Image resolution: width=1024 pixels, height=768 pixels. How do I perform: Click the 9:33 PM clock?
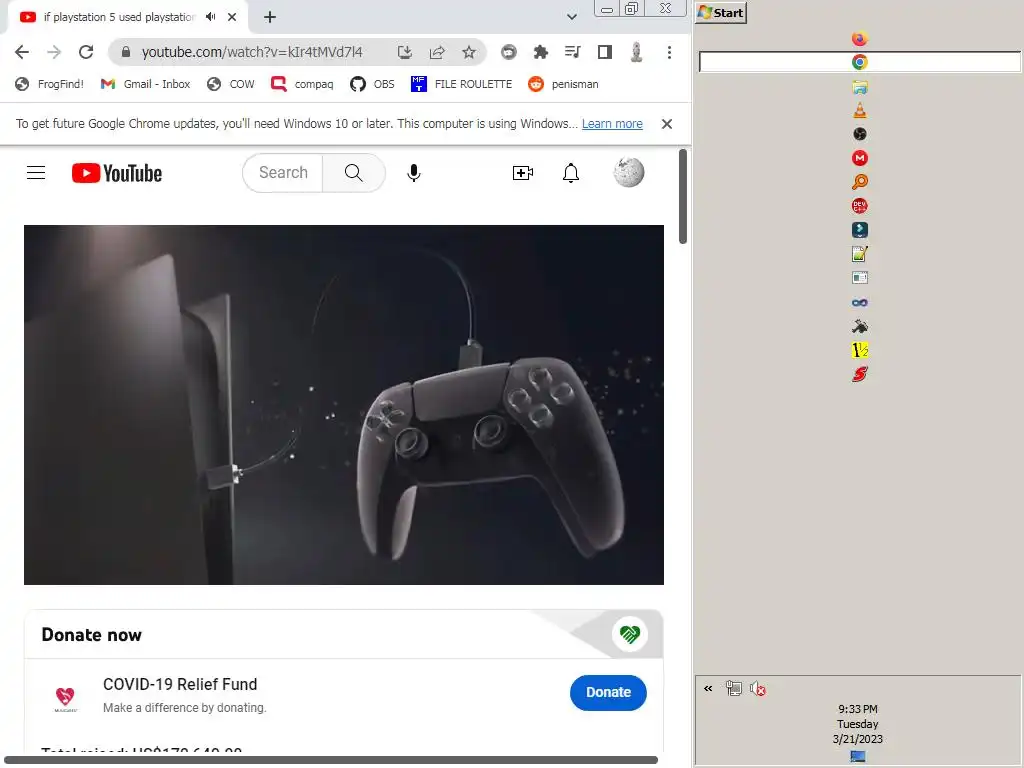pyautogui.click(x=857, y=709)
